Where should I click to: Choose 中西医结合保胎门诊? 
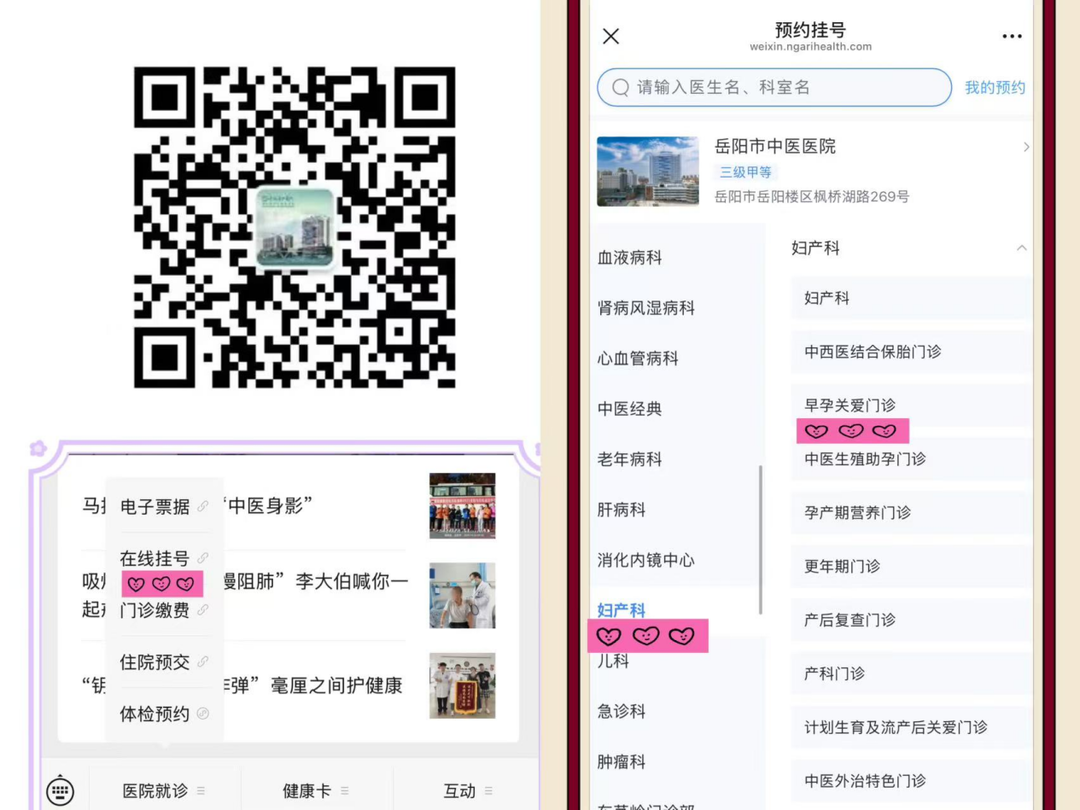(911, 352)
